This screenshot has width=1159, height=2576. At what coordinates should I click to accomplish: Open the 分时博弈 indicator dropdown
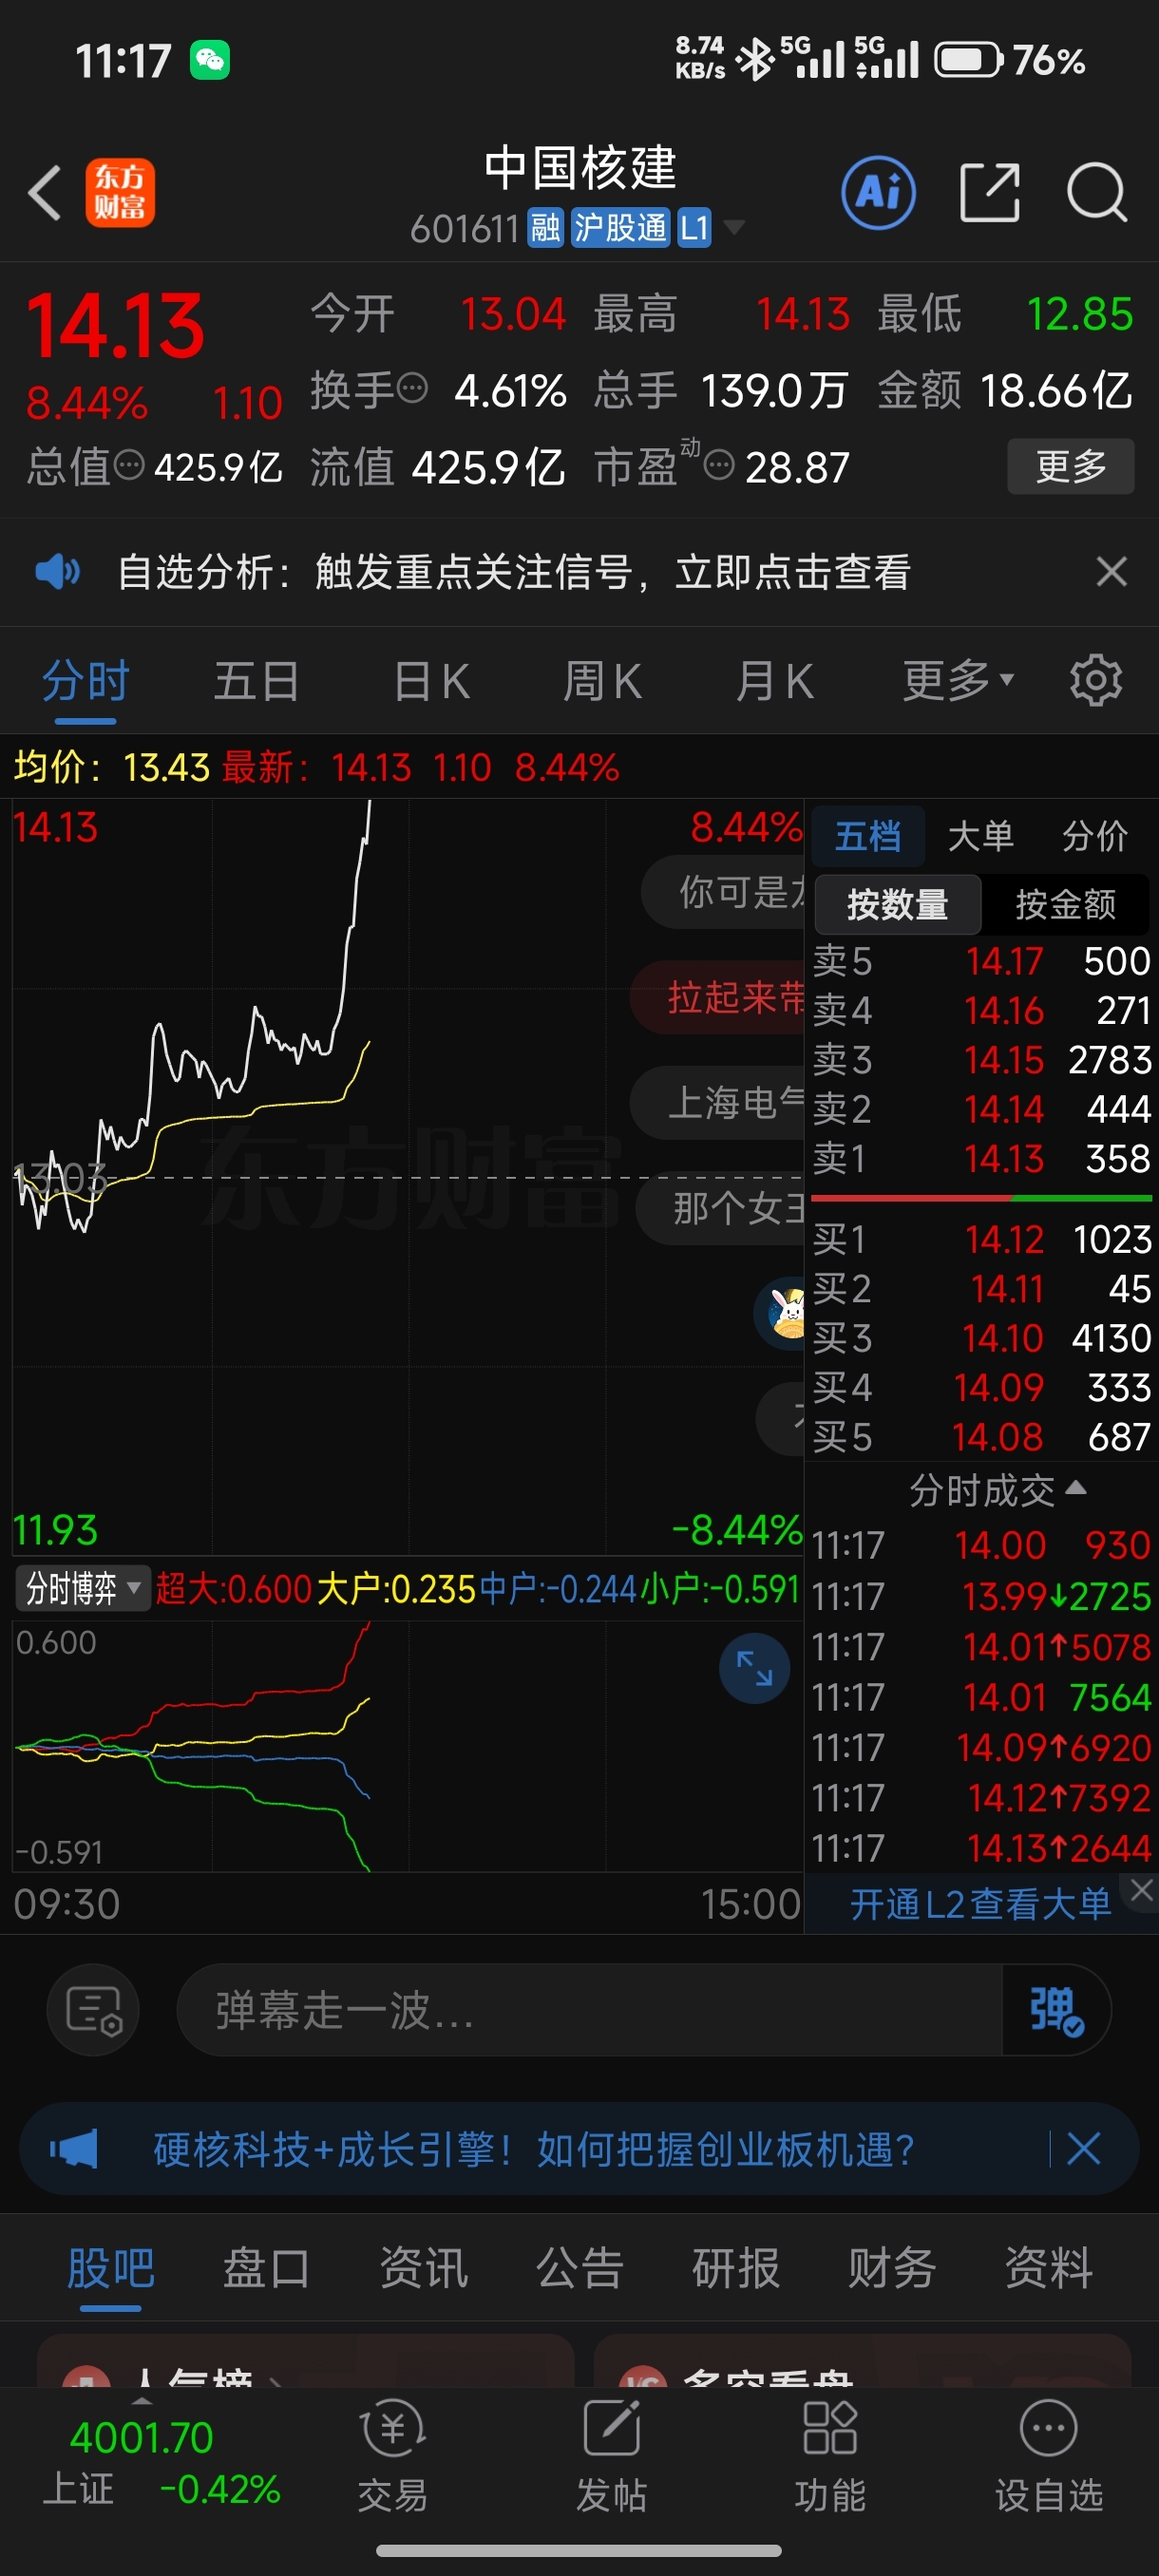(x=82, y=1588)
